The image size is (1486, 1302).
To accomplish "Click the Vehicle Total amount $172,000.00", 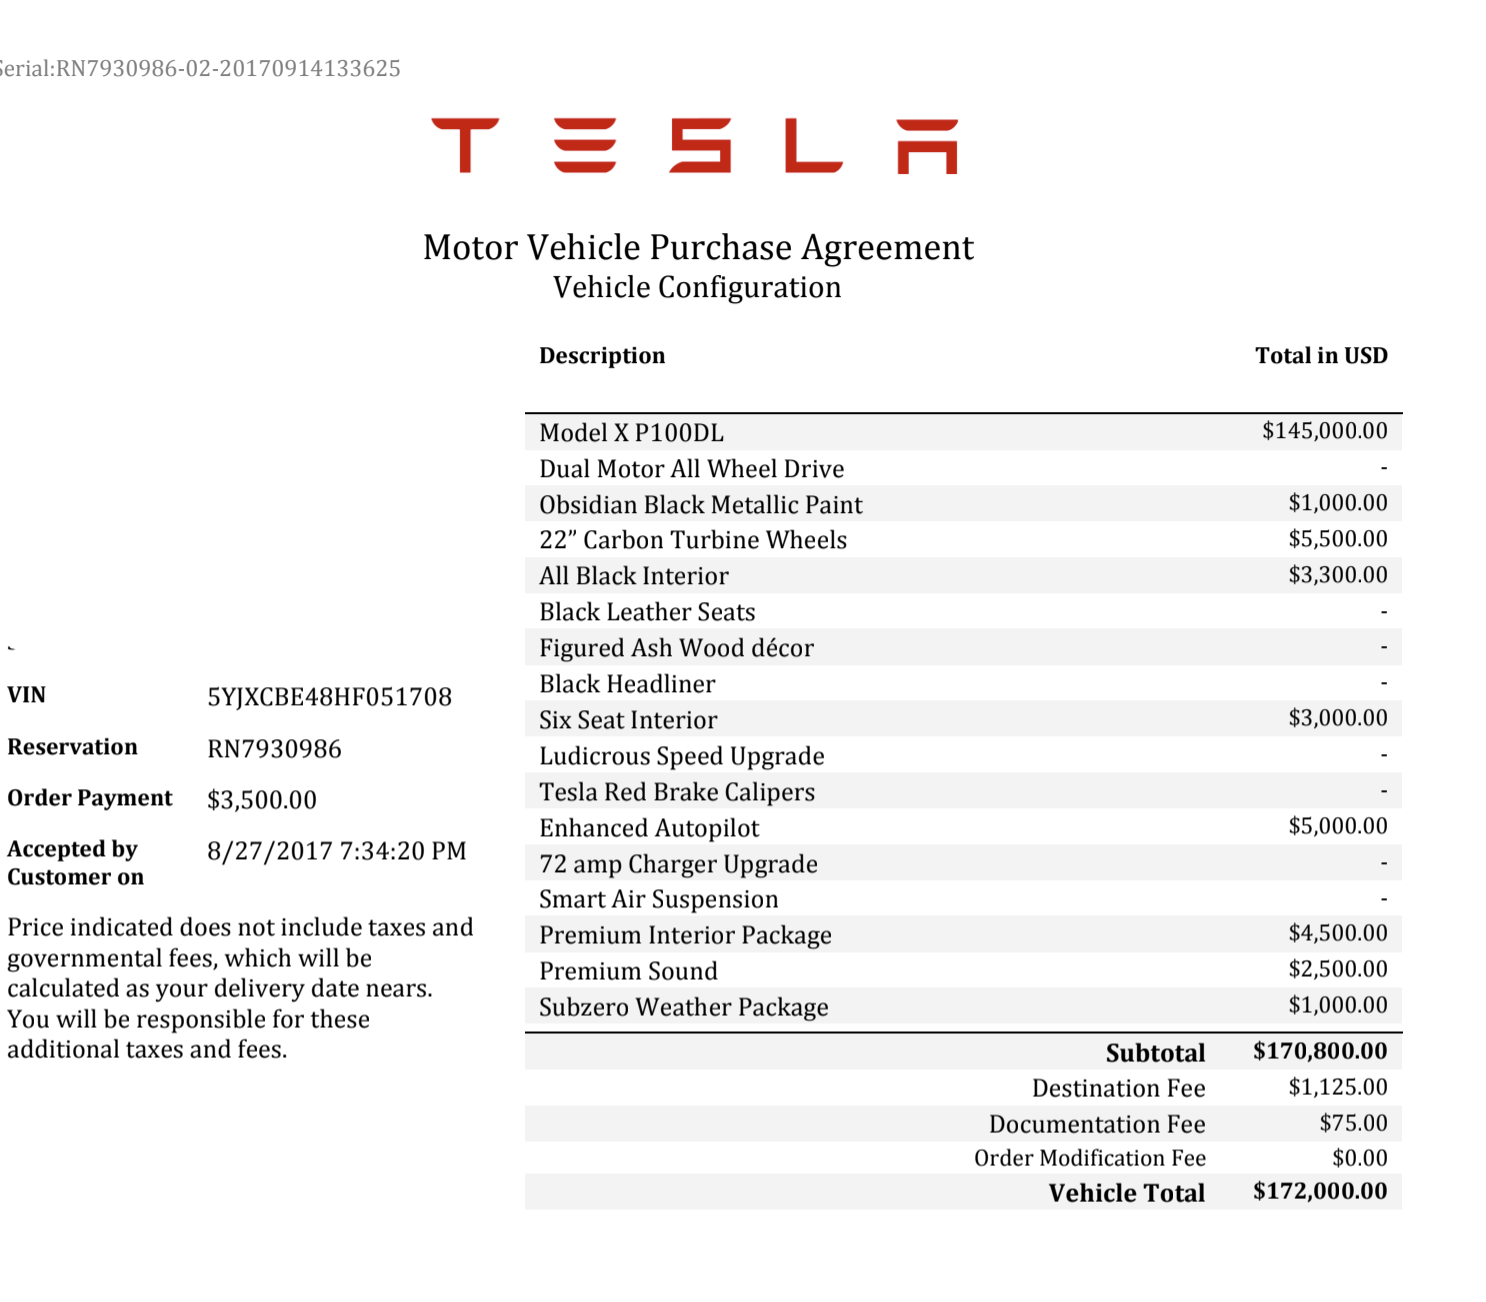I will tap(1320, 1191).
